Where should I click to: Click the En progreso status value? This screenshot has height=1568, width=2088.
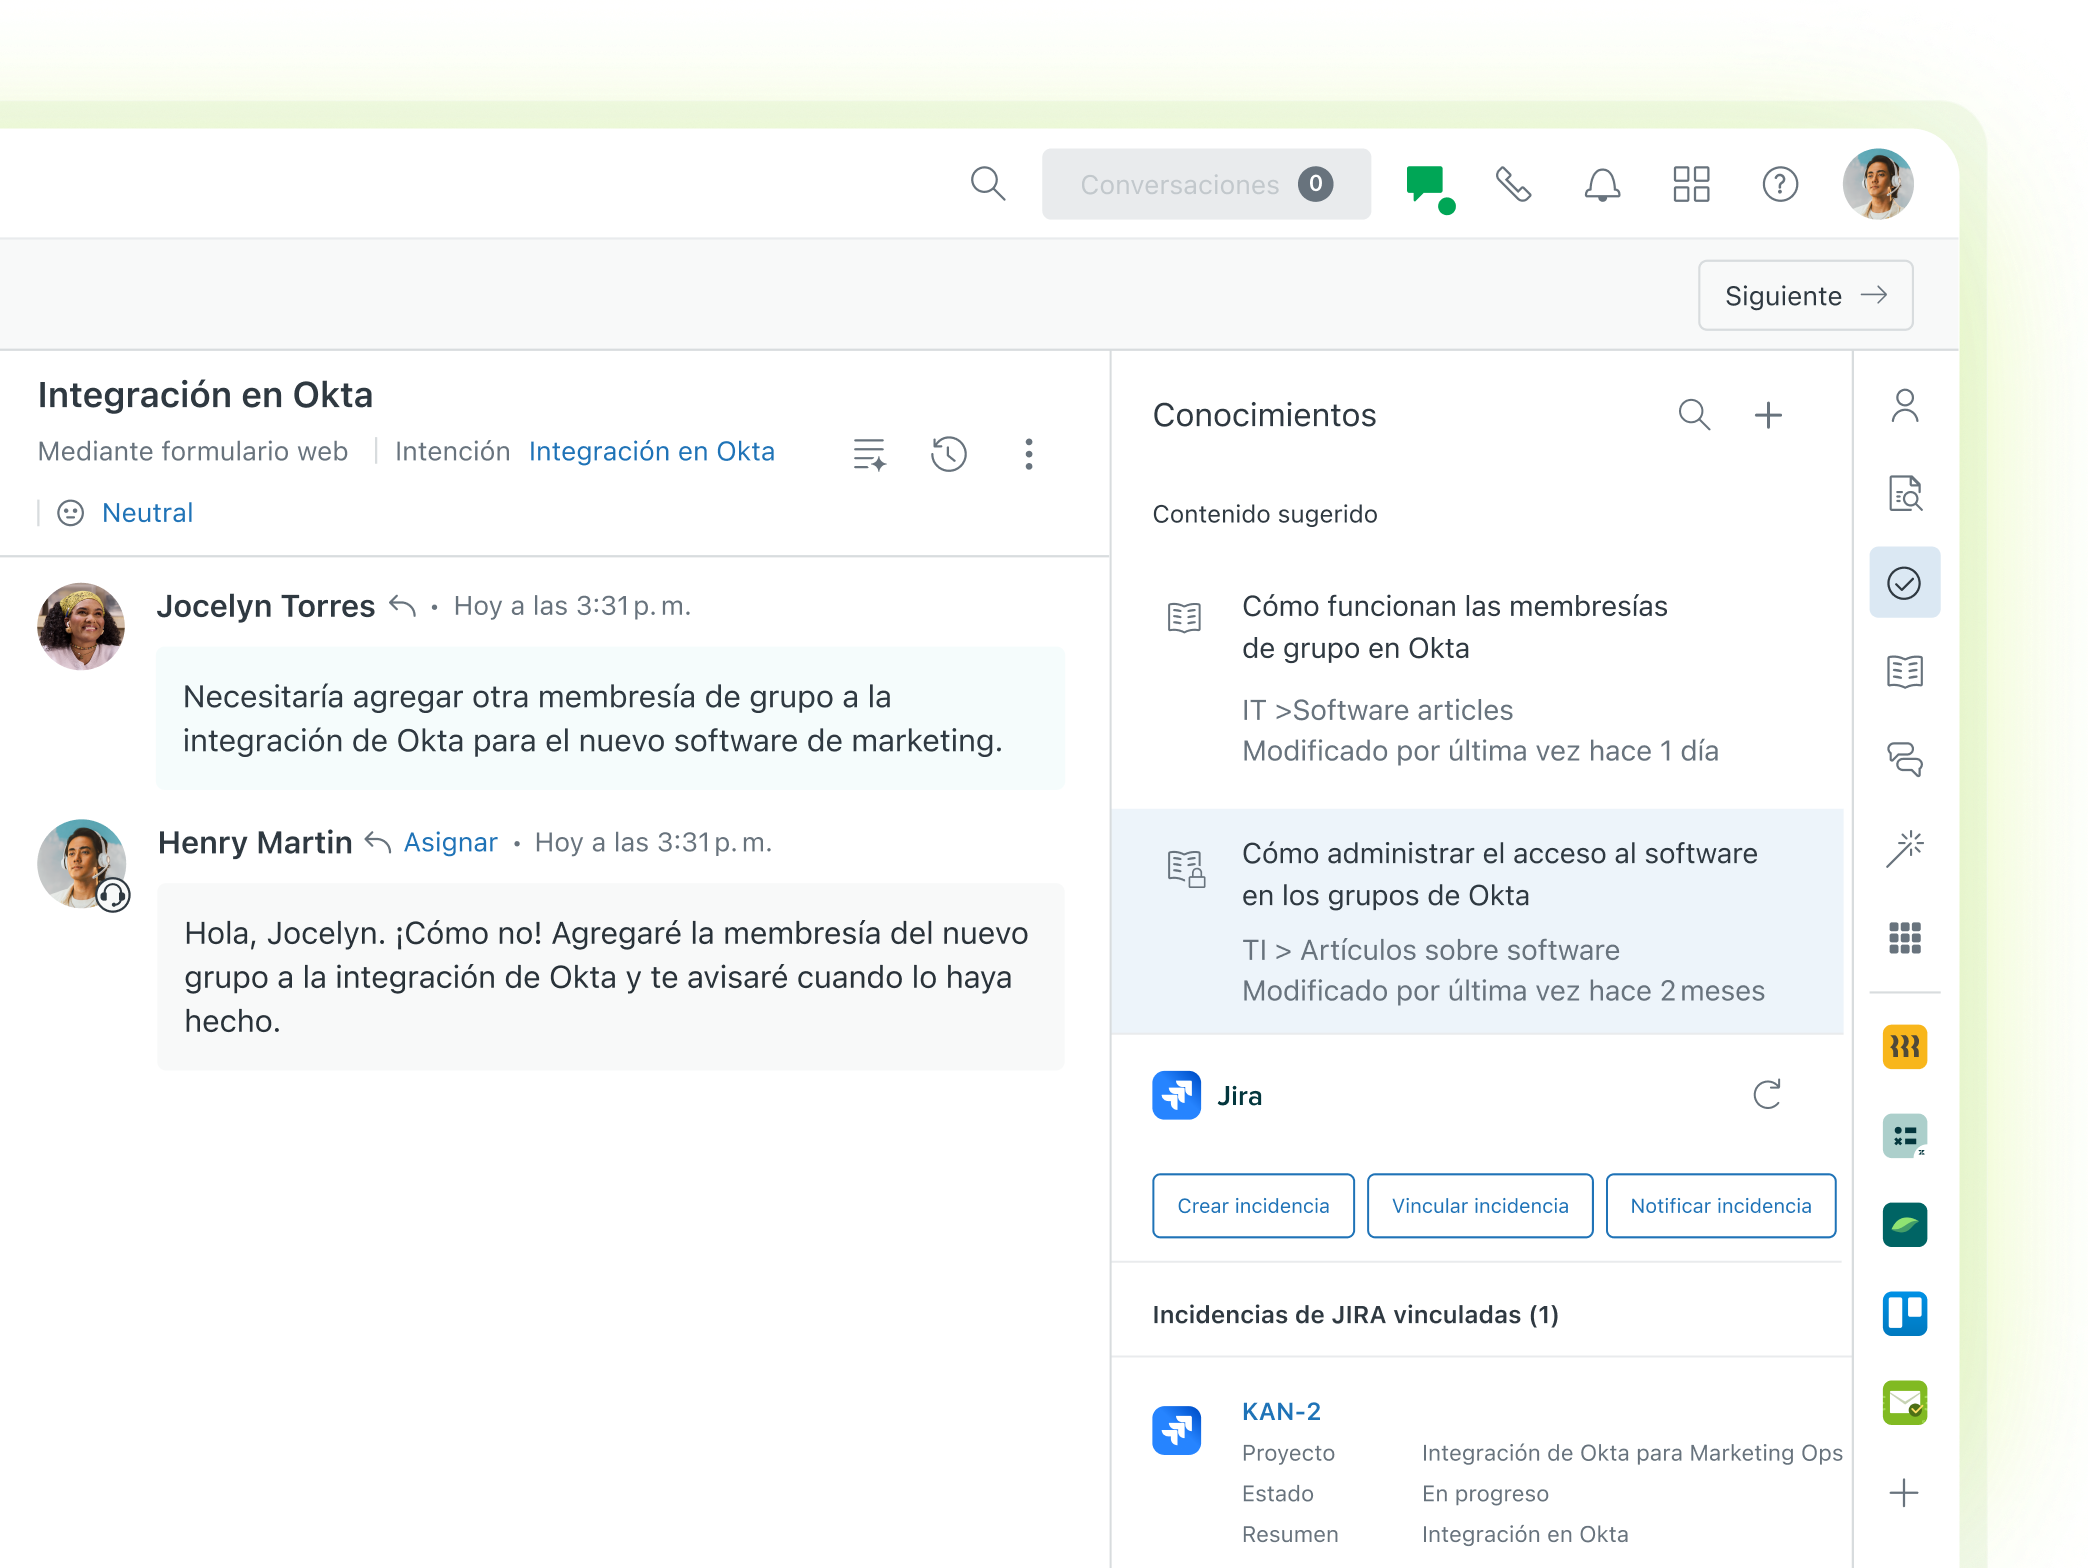click(x=1485, y=1493)
